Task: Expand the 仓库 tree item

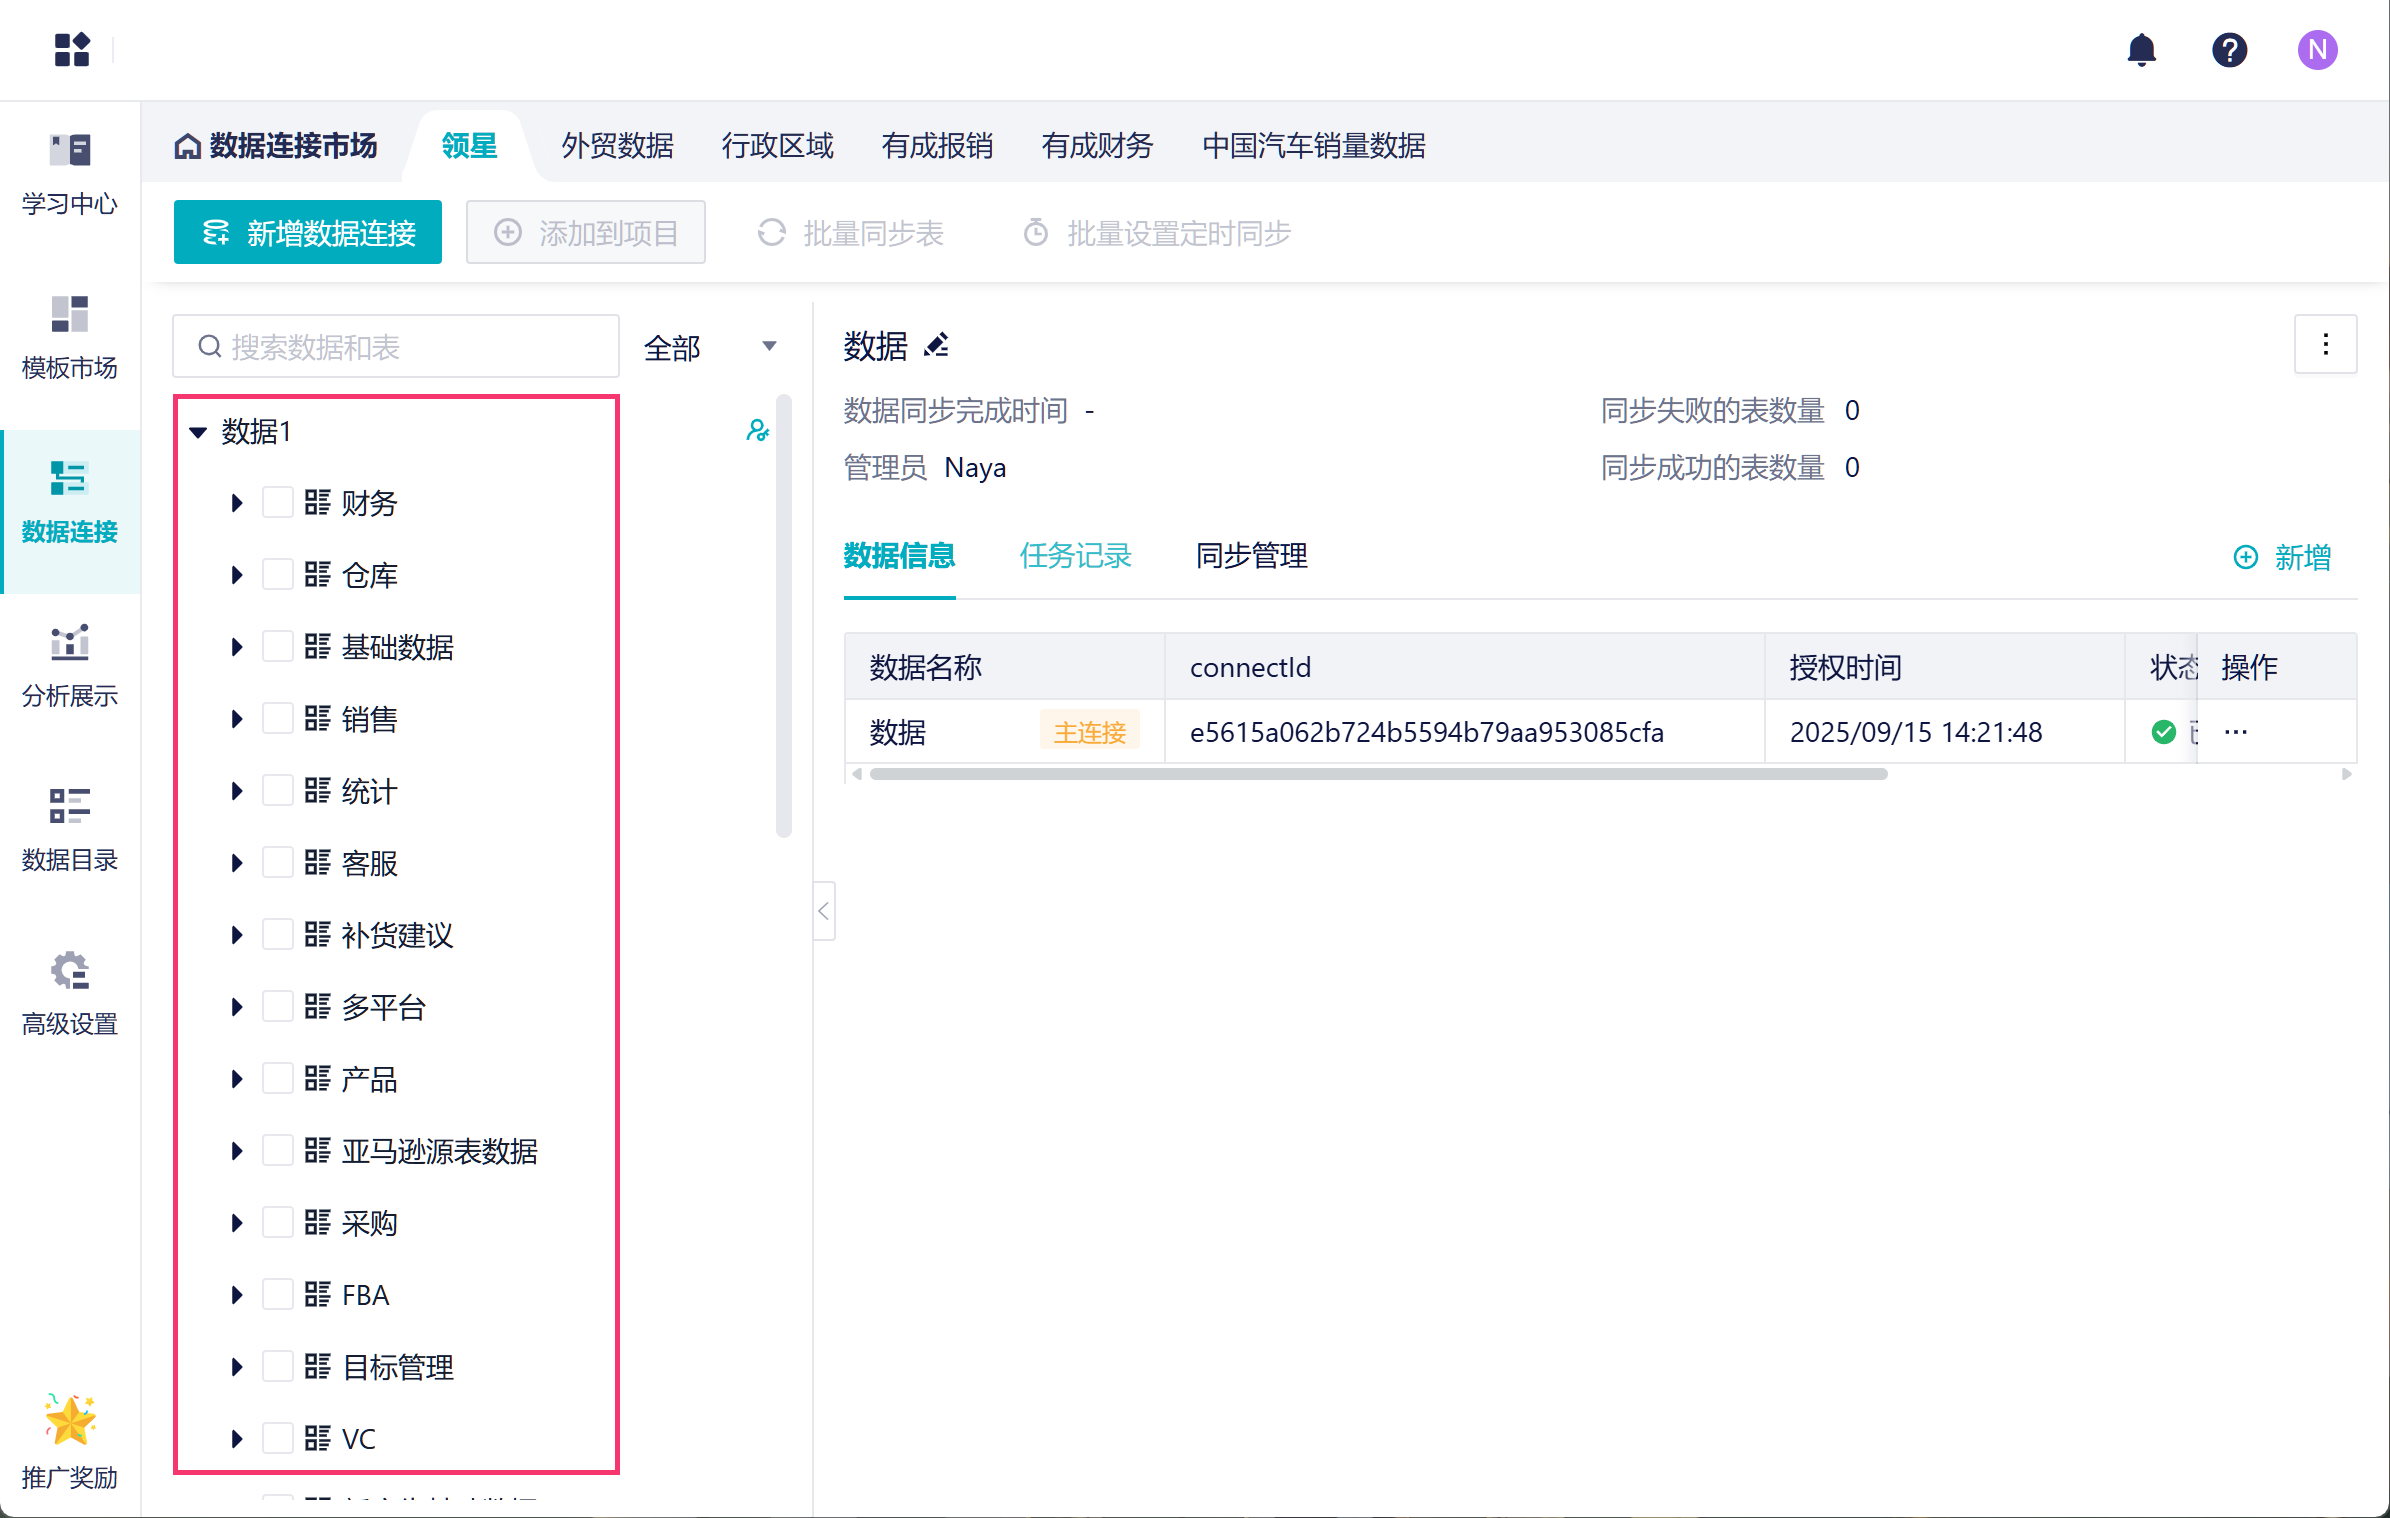Action: click(x=237, y=575)
